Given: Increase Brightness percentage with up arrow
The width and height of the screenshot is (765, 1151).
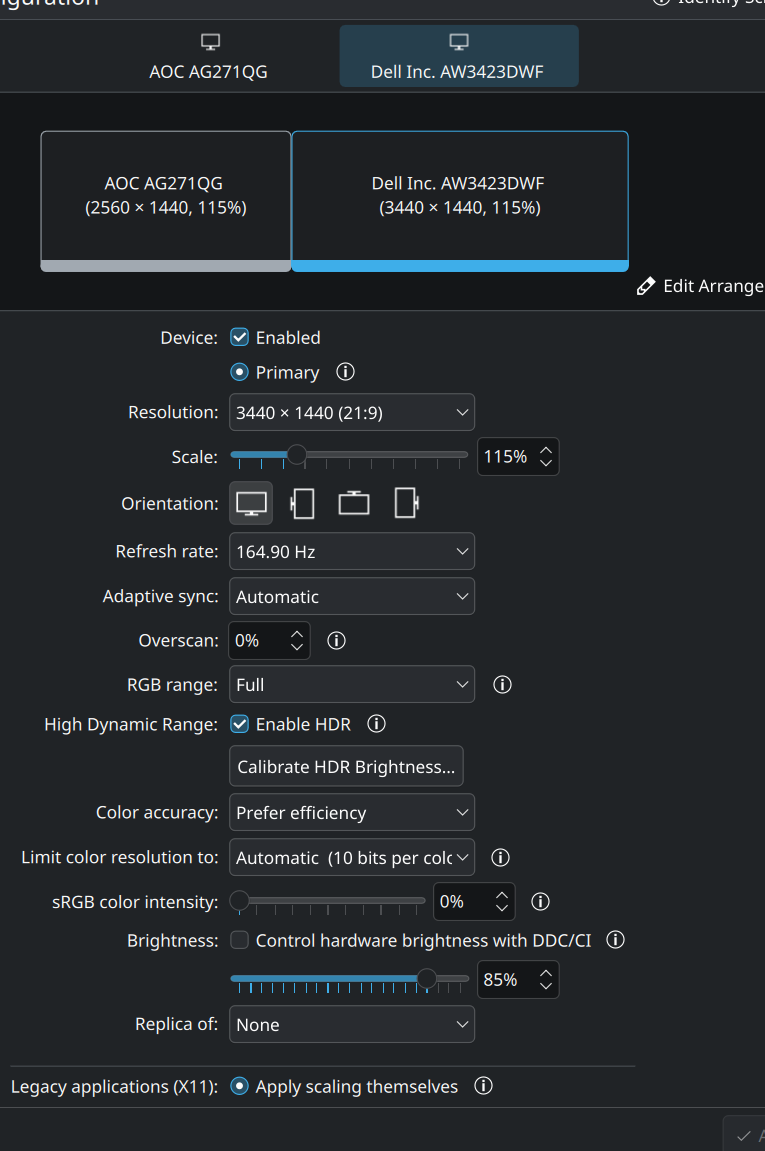Looking at the screenshot, I should click(545, 973).
